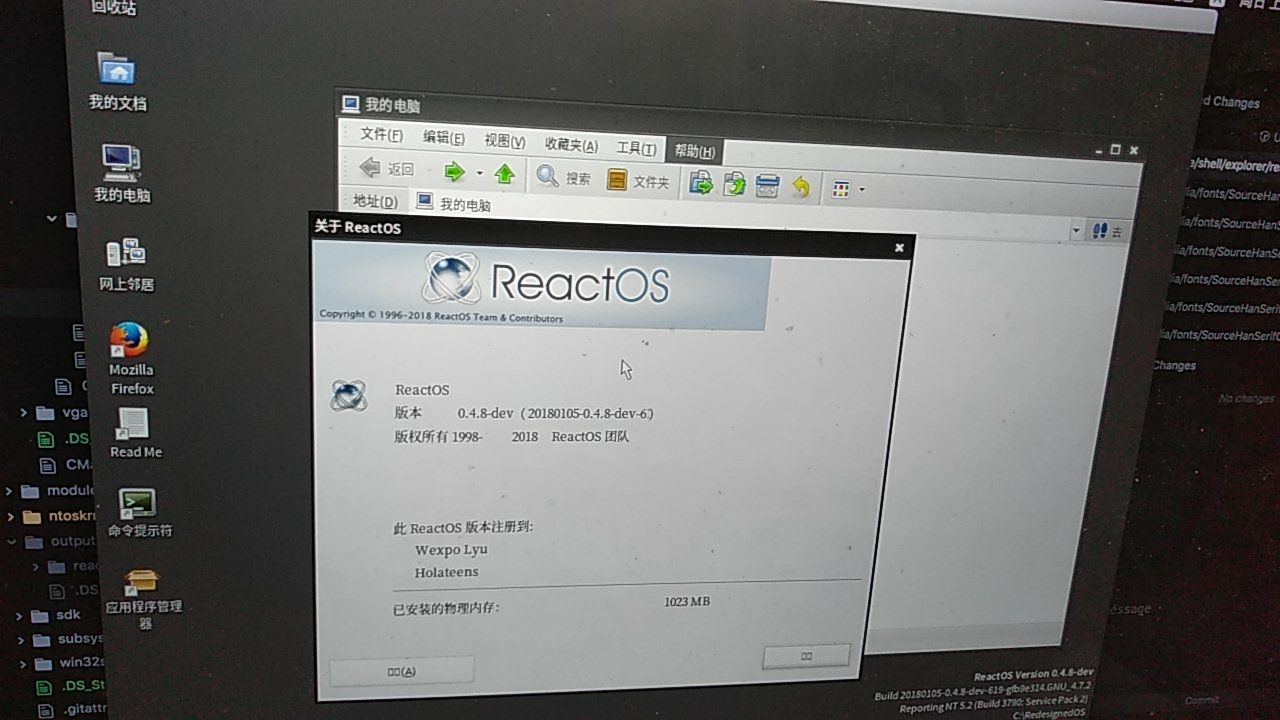Viewport: 1280px width, 720px height.
Task: Click the Copy To toolbar icon
Action: 735,184
